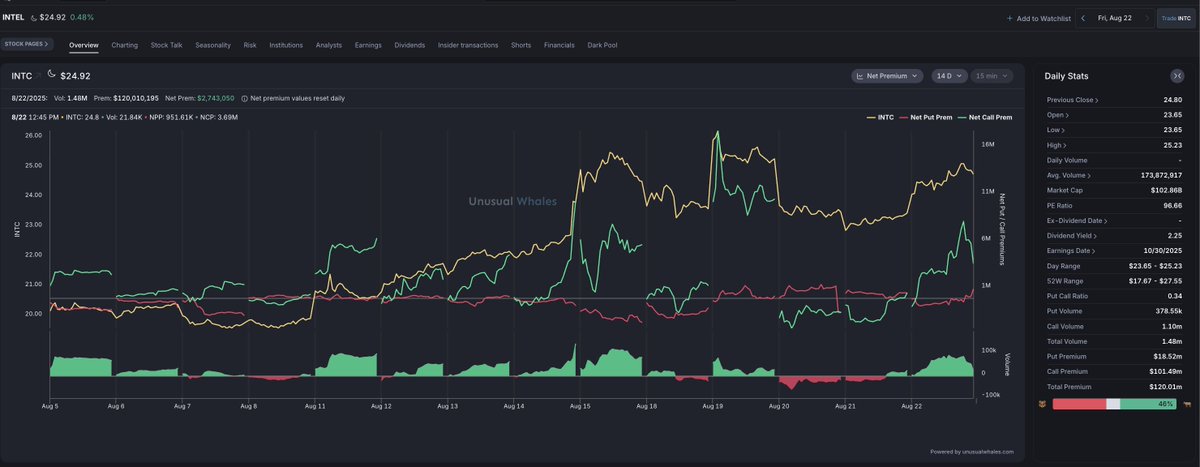
Task: Click the Put Volume value 378.55k
Action: (1168, 311)
